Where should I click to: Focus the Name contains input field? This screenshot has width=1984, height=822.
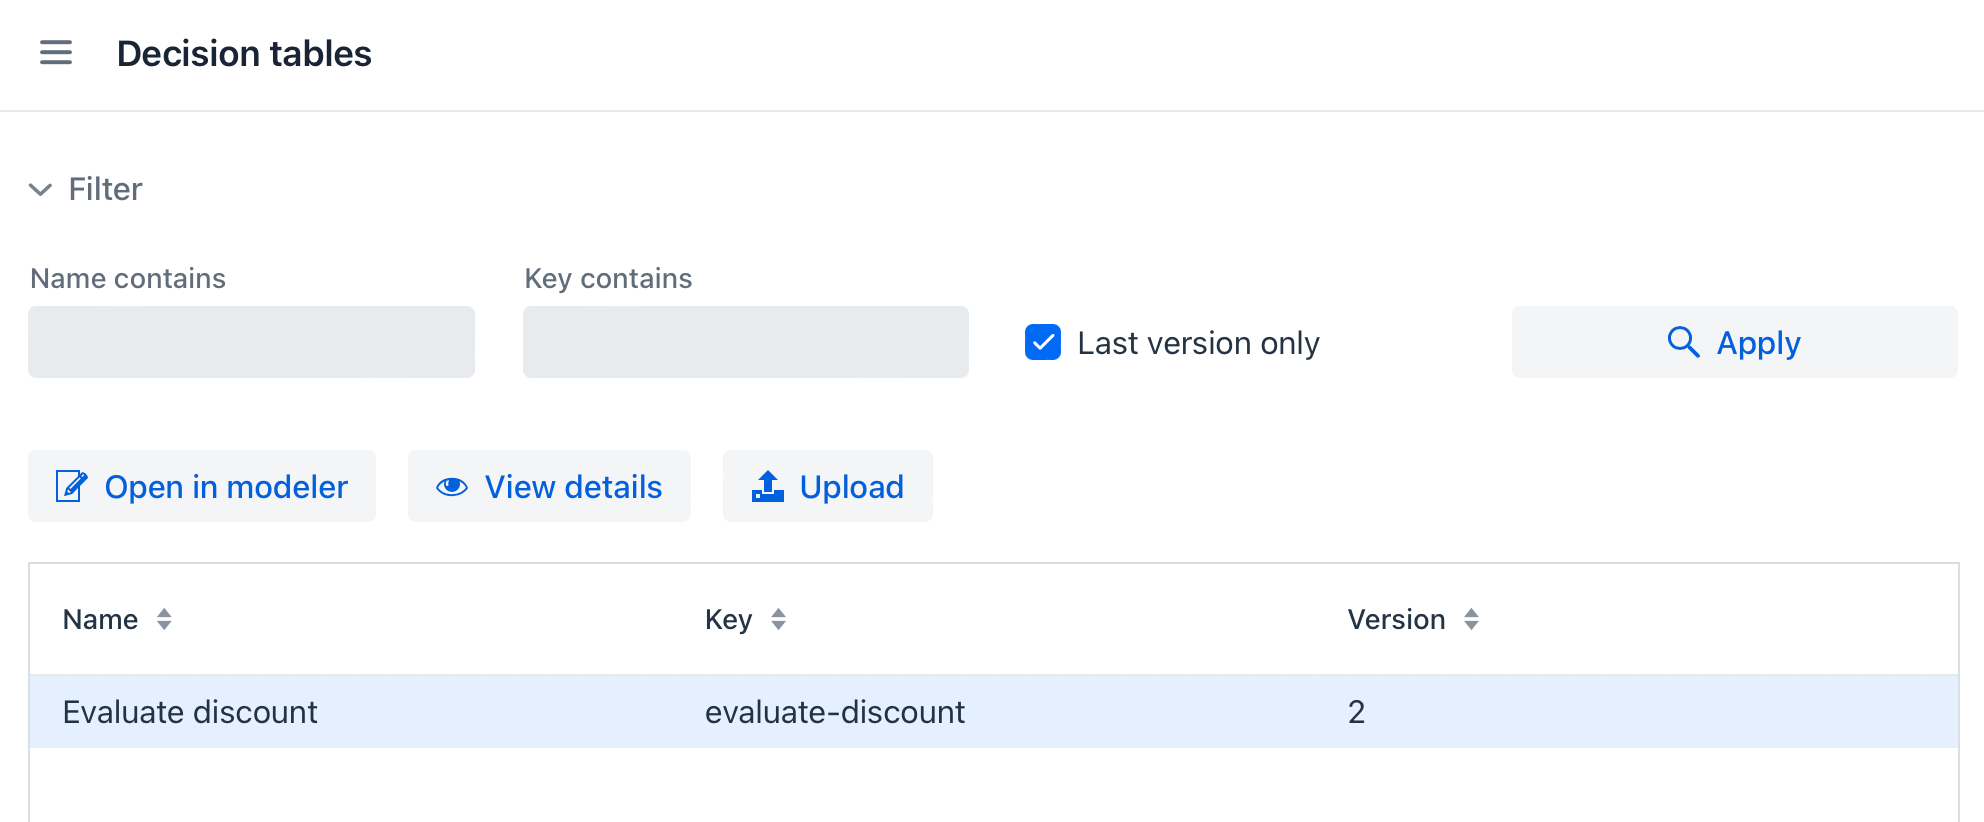[x=251, y=342]
